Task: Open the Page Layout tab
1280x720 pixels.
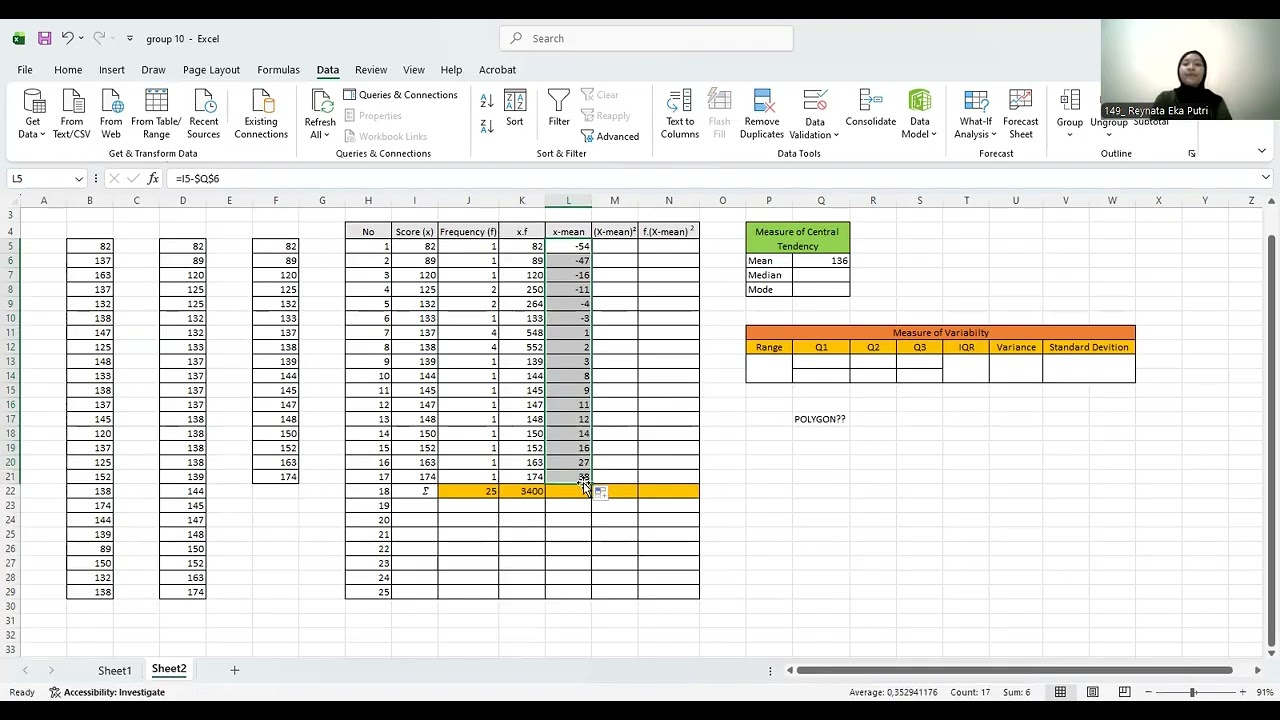Action: (x=211, y=70)
